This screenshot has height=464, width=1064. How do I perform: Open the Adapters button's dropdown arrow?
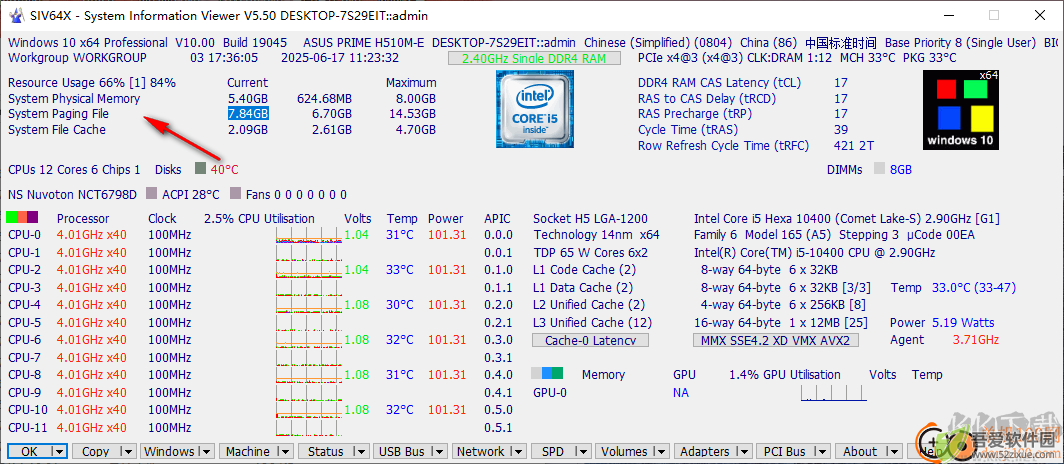click(x=743, y=452)
